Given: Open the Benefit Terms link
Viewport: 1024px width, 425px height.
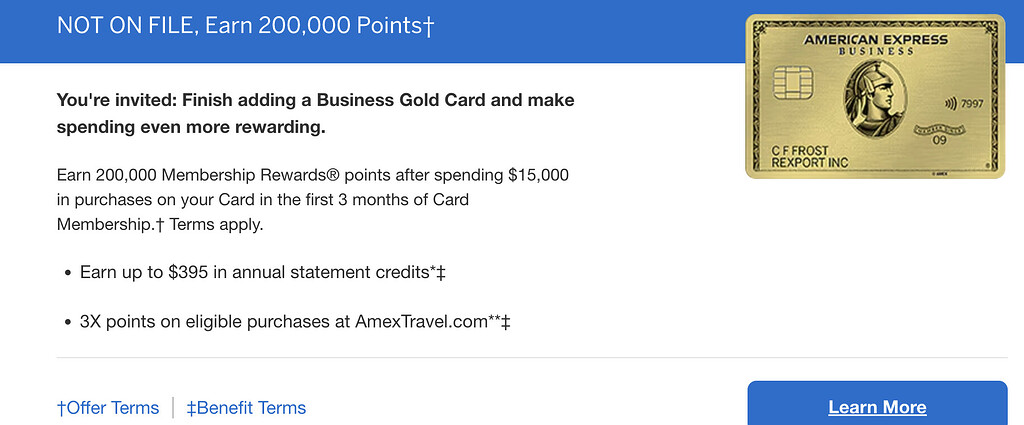Looking at the screenshot, I should pos(246,408).
